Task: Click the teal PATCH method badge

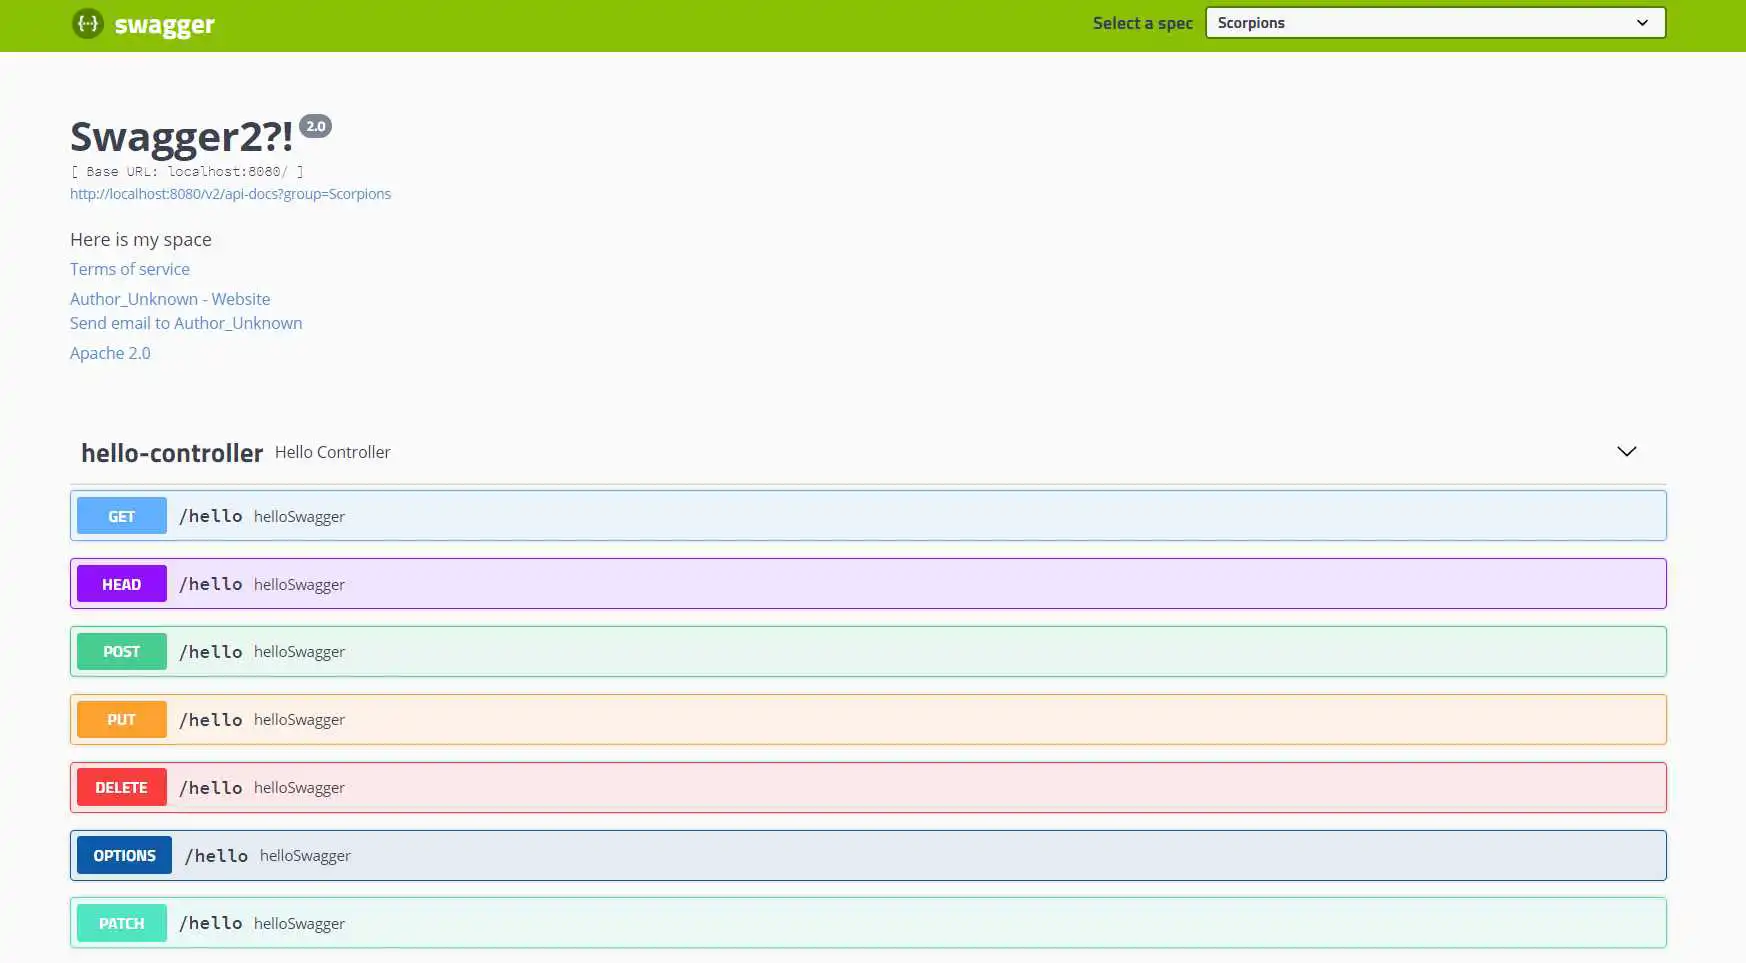Action: [x=121, y=924]
